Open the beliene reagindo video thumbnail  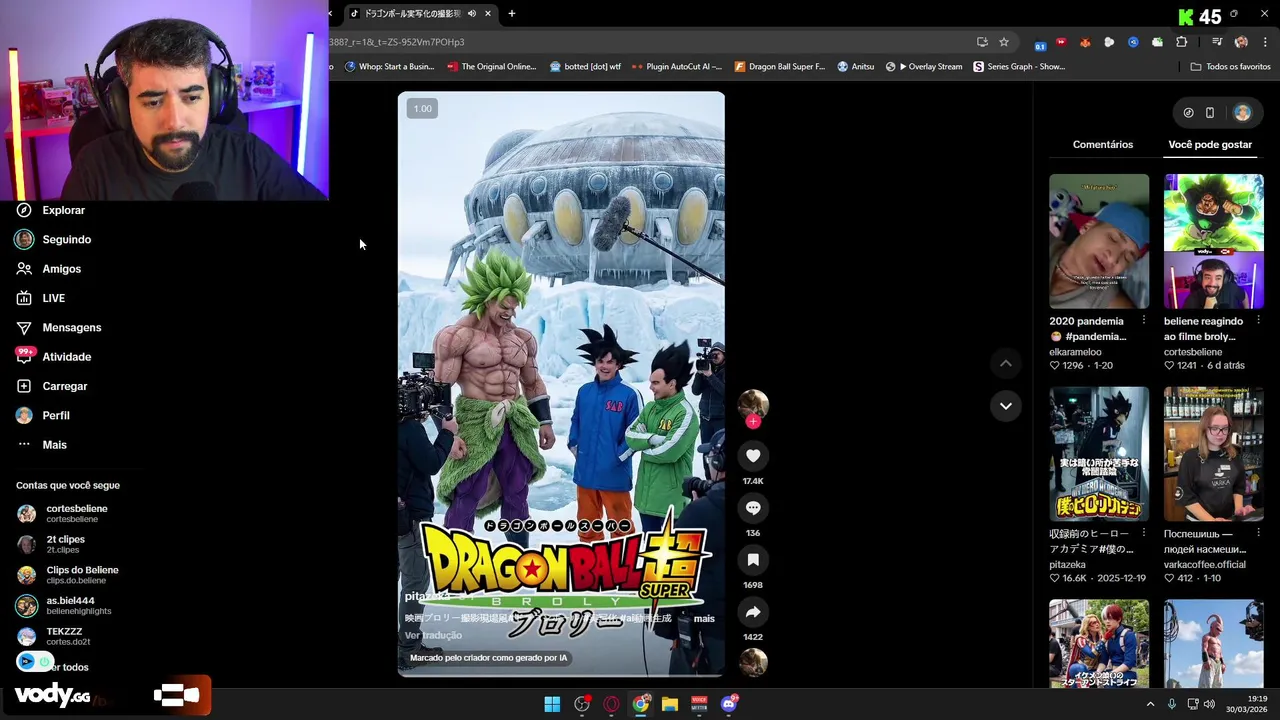(1214, 241)
